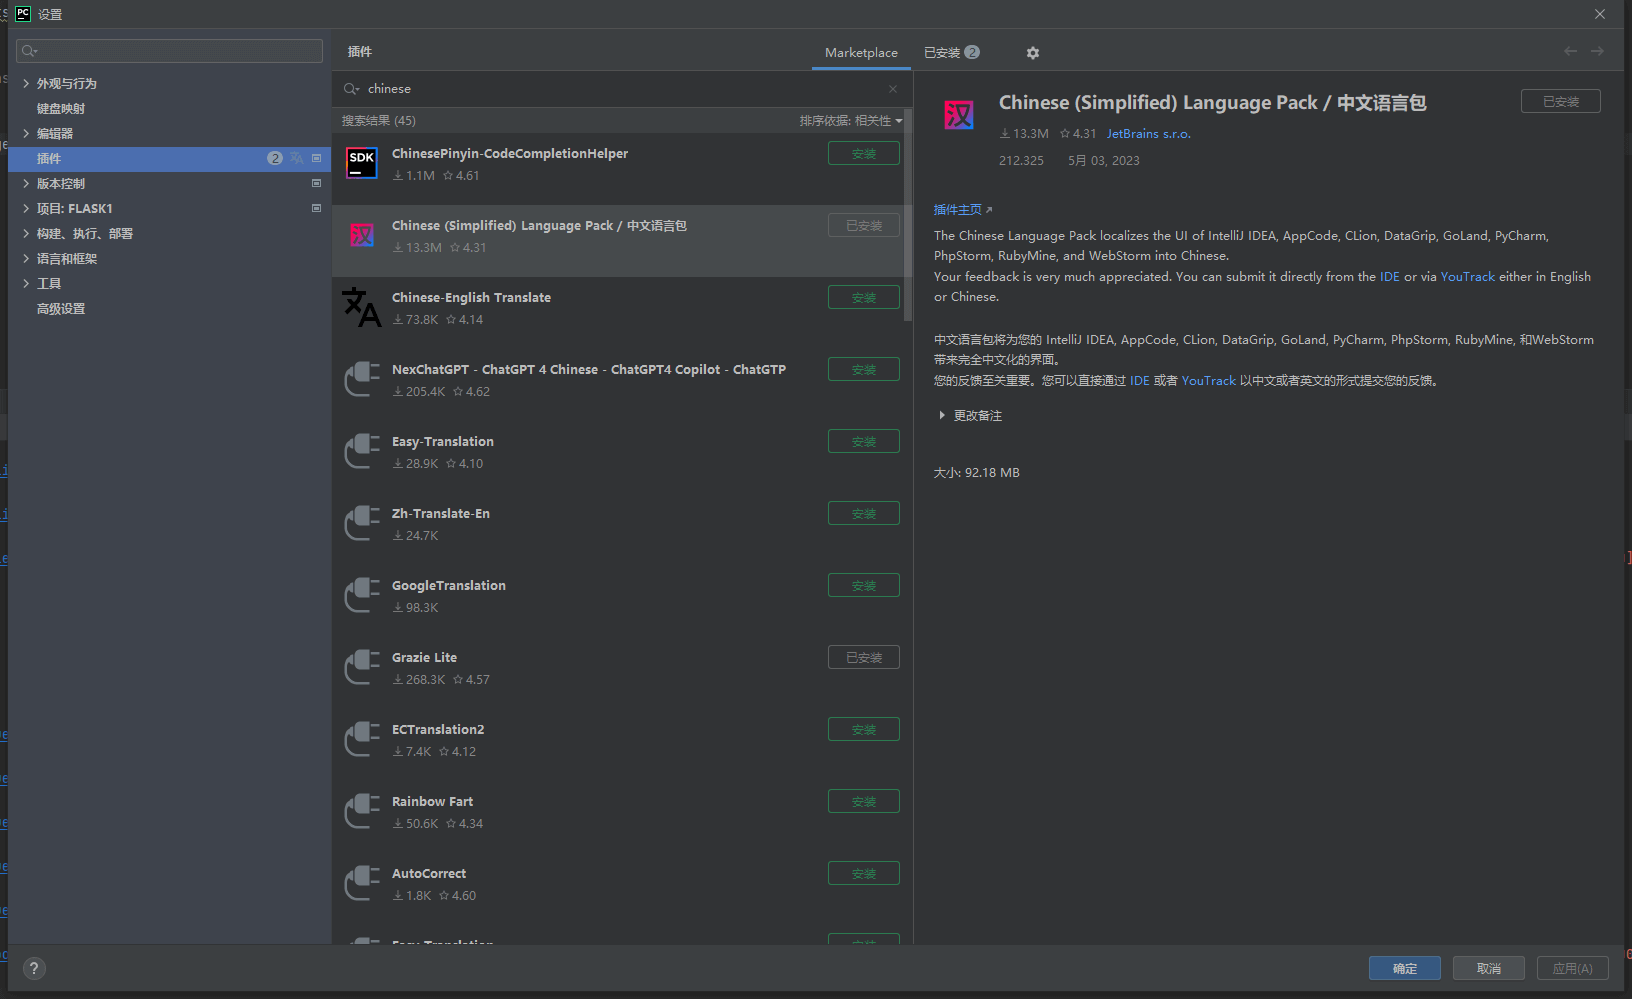Install Chinese-English Translate plugin
This screenshot has width=1632, height=999.
(x=863, y=297)
